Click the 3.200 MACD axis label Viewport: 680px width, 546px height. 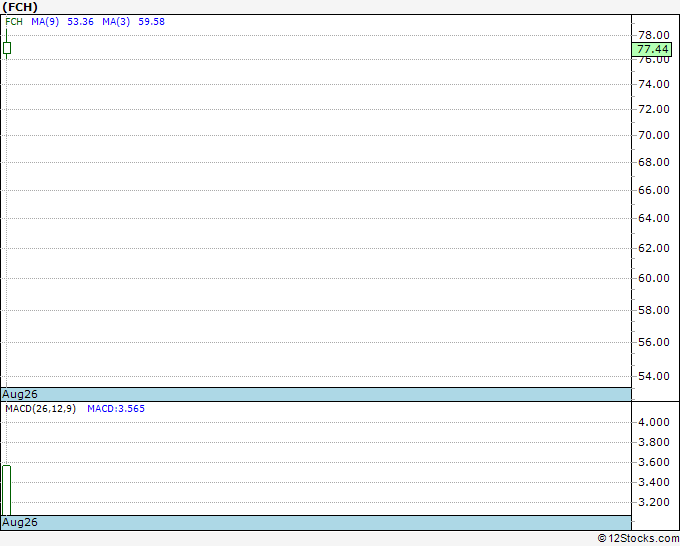click(x=654, y=502)
